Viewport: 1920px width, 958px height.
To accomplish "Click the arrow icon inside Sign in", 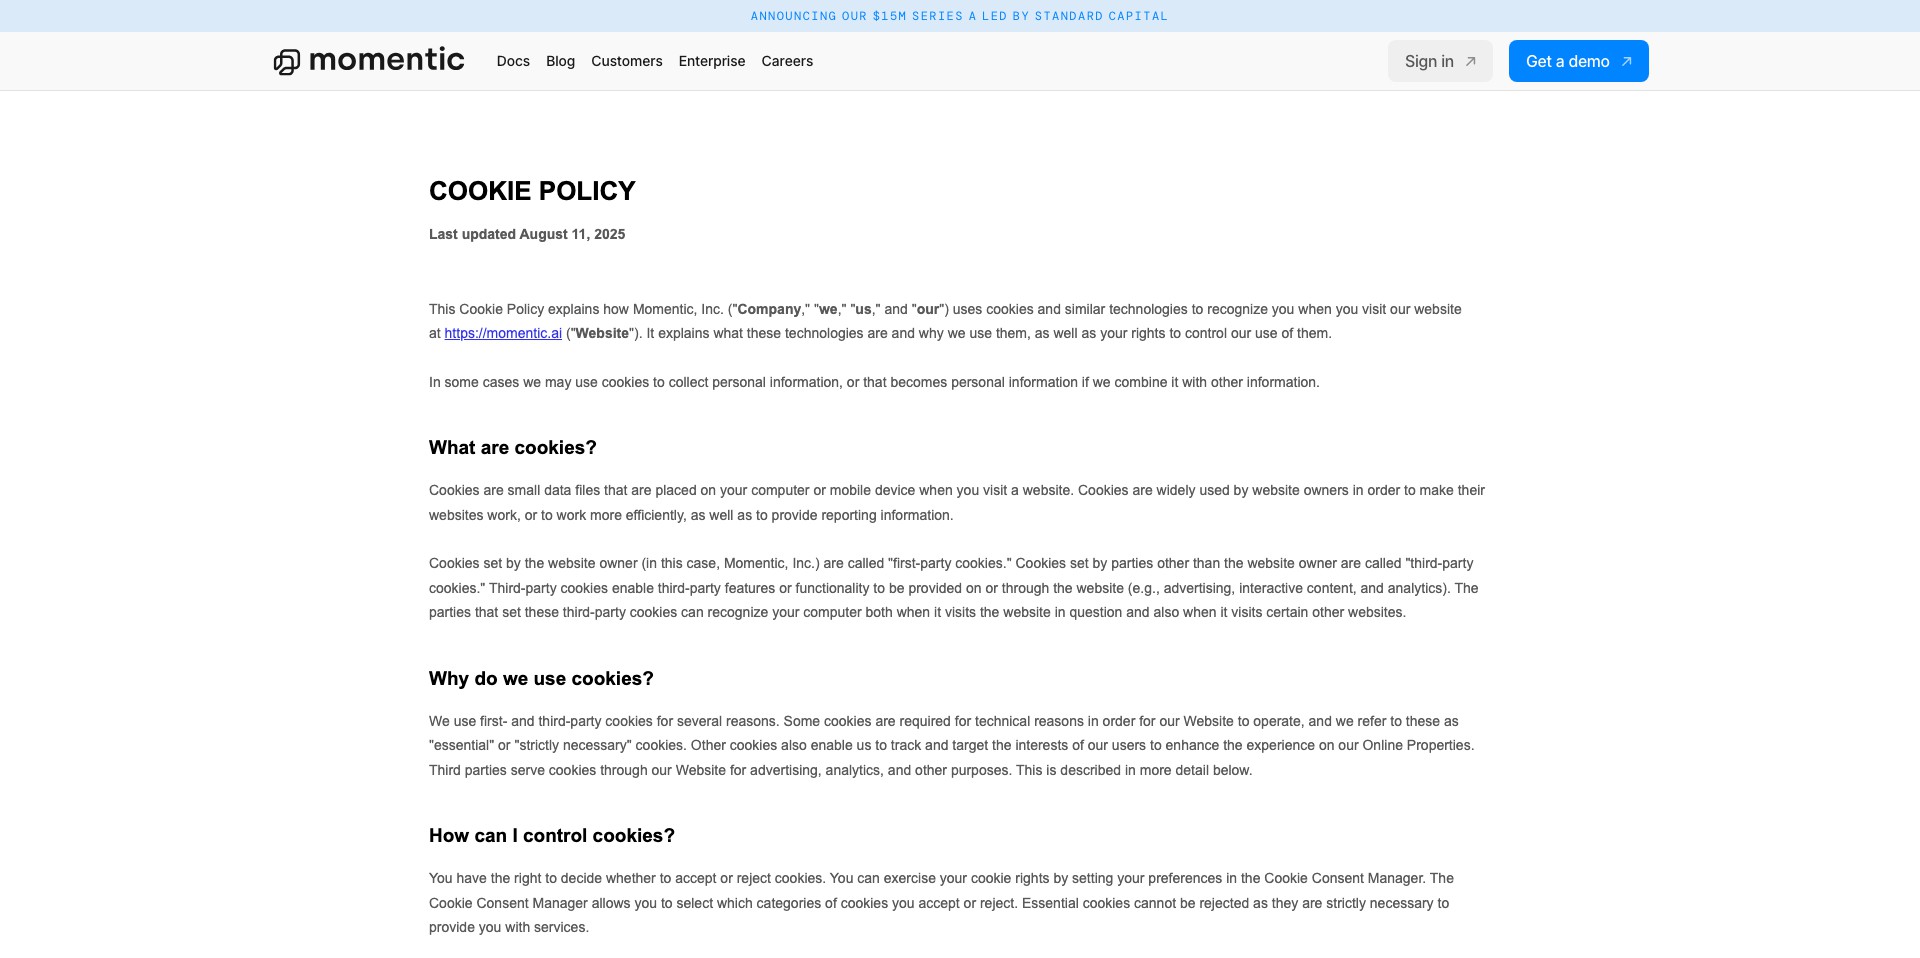I will click(1471, 62).
